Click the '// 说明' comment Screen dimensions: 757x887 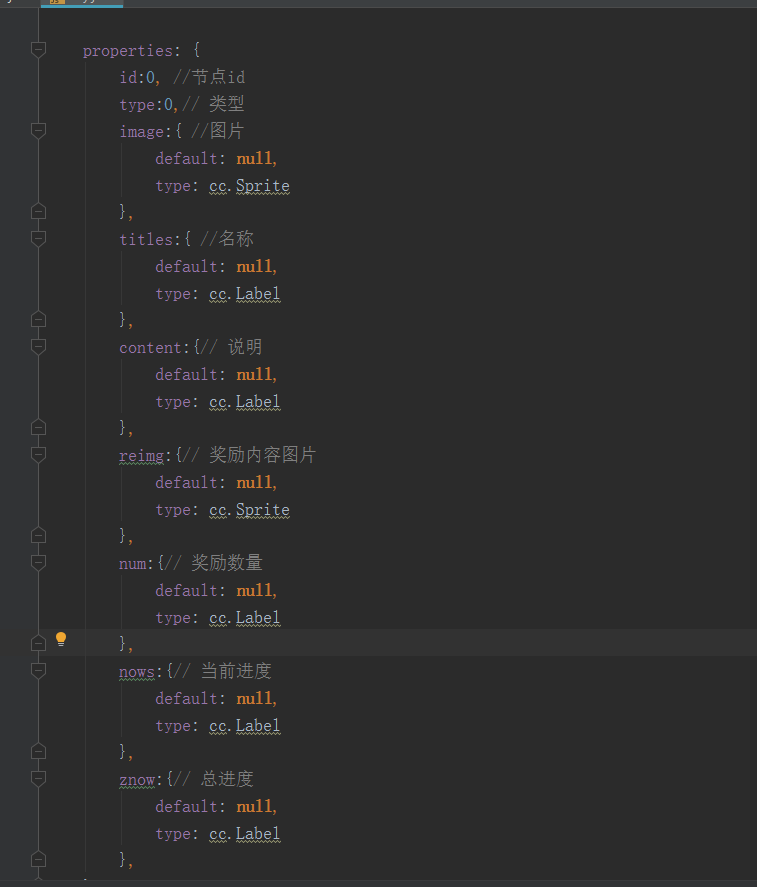tap(231, 347)
